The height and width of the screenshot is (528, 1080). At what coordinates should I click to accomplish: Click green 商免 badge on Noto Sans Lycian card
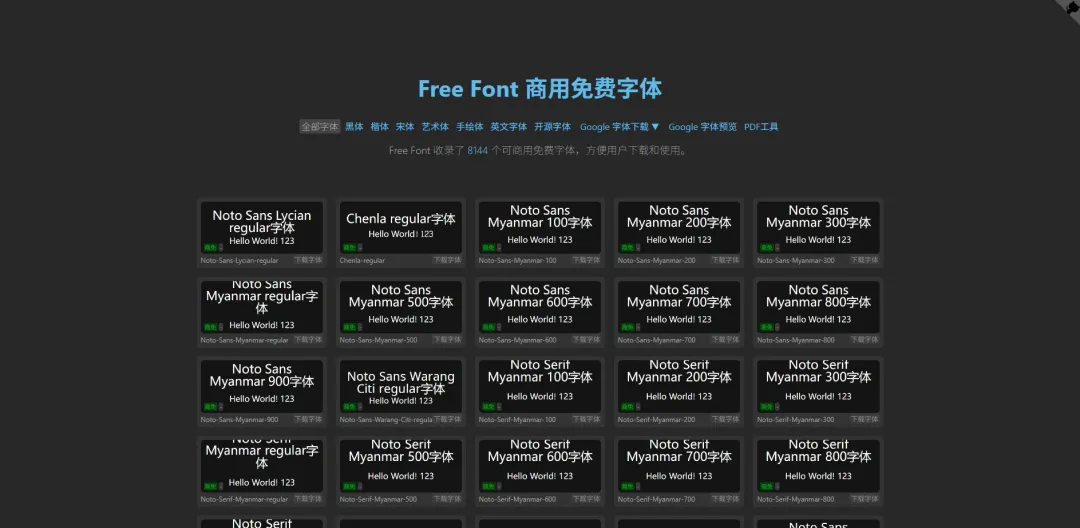[209, 248]
